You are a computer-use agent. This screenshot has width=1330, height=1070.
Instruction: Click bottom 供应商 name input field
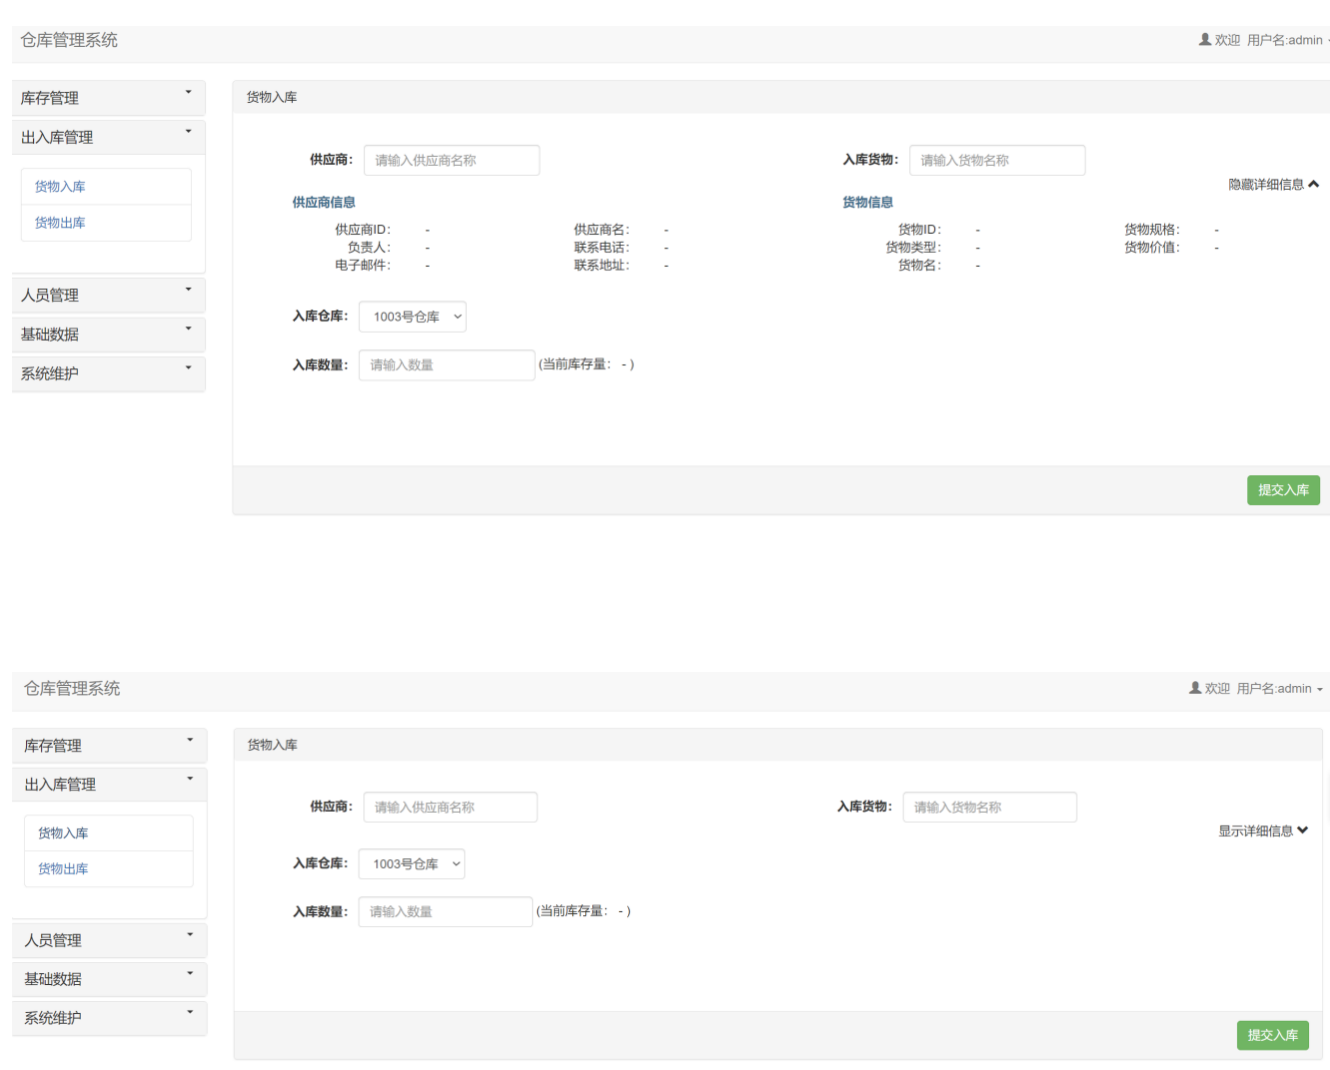point(450,807)
